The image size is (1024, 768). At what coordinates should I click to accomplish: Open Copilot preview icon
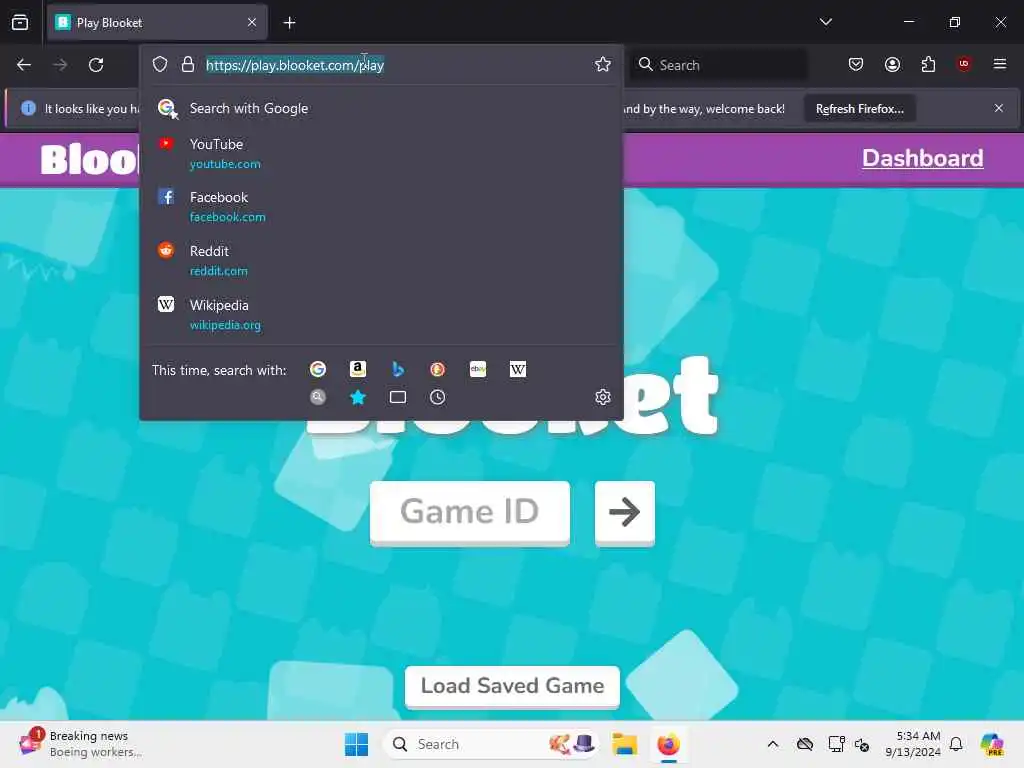click(x=991, y=744)
